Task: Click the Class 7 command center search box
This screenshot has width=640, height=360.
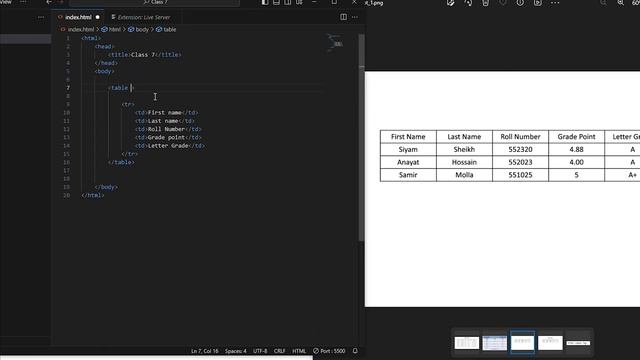Action: click(x=154, y=2)
